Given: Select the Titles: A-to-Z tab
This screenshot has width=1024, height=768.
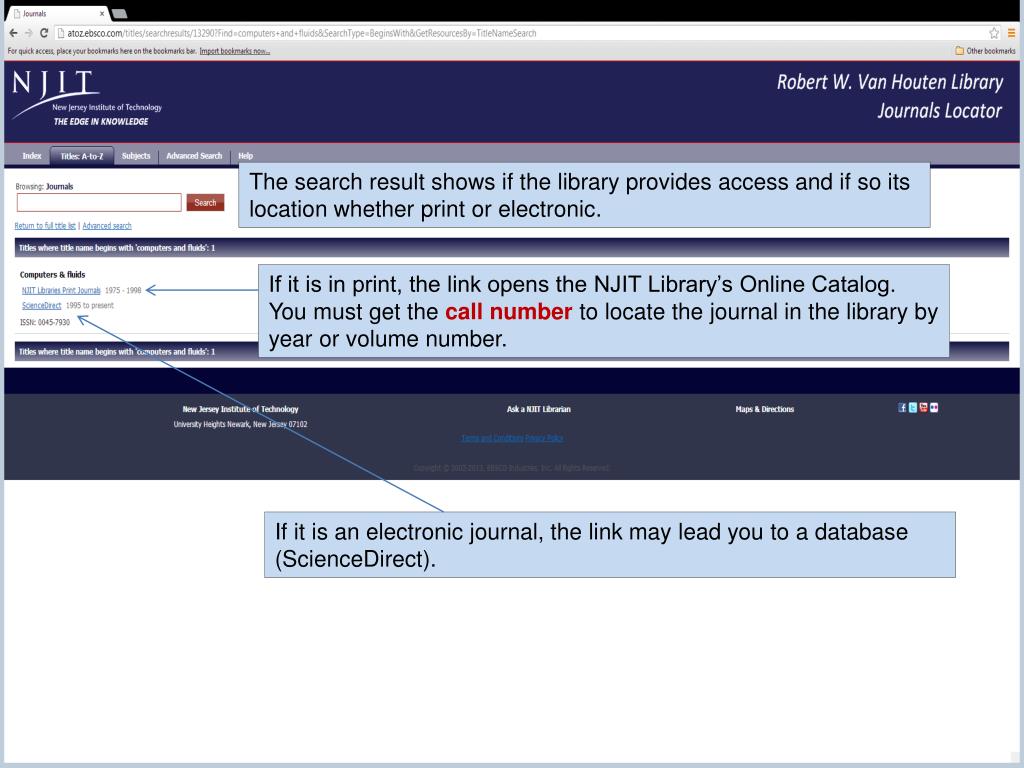Looking at the screenshot, I should (82, 156).
